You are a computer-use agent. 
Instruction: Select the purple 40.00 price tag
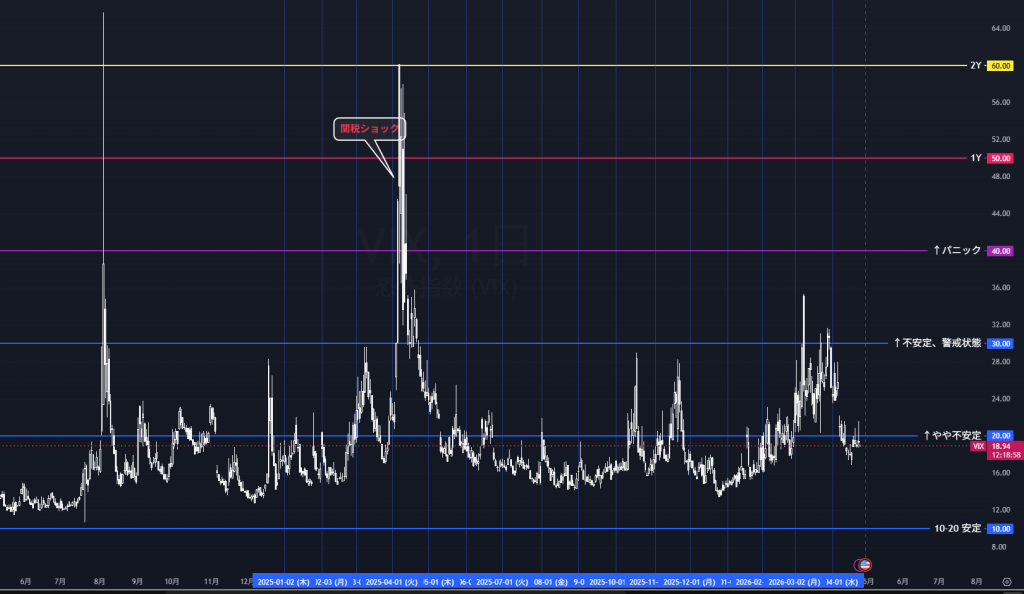point(1000,251)
